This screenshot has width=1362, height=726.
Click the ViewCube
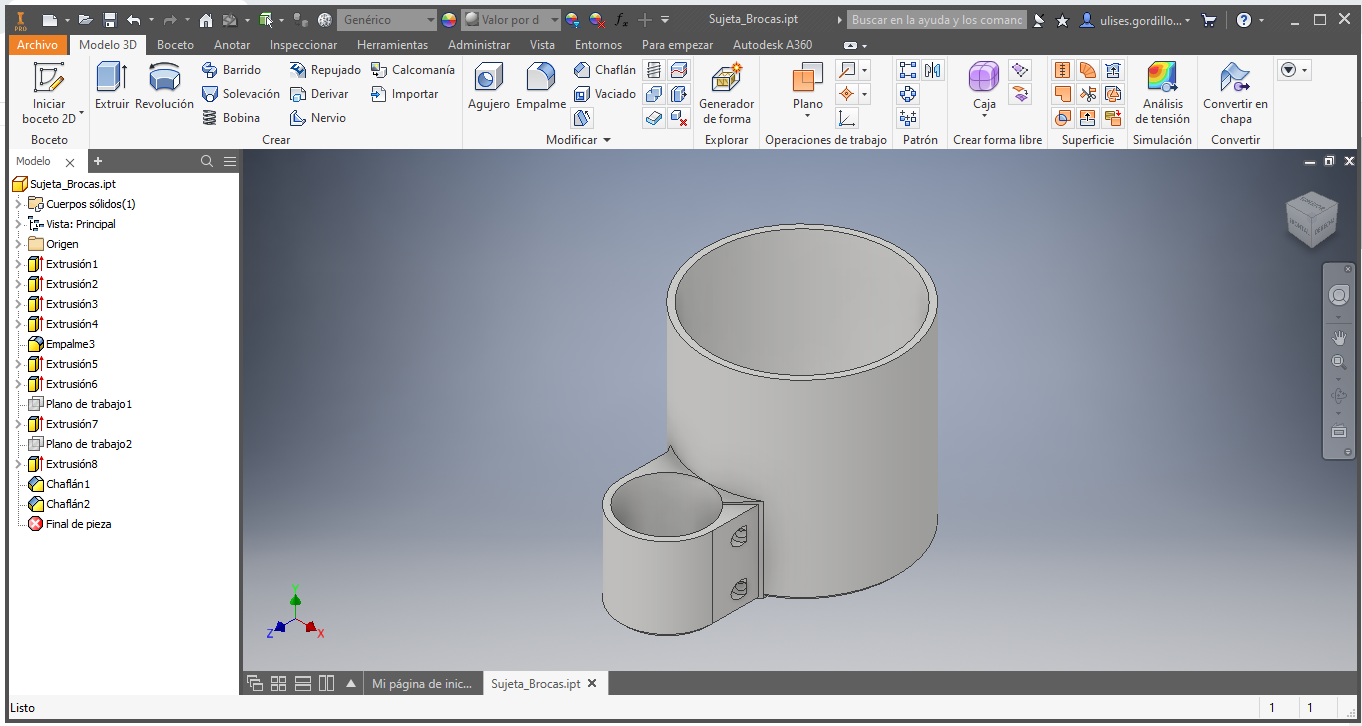click(1310, 218)
